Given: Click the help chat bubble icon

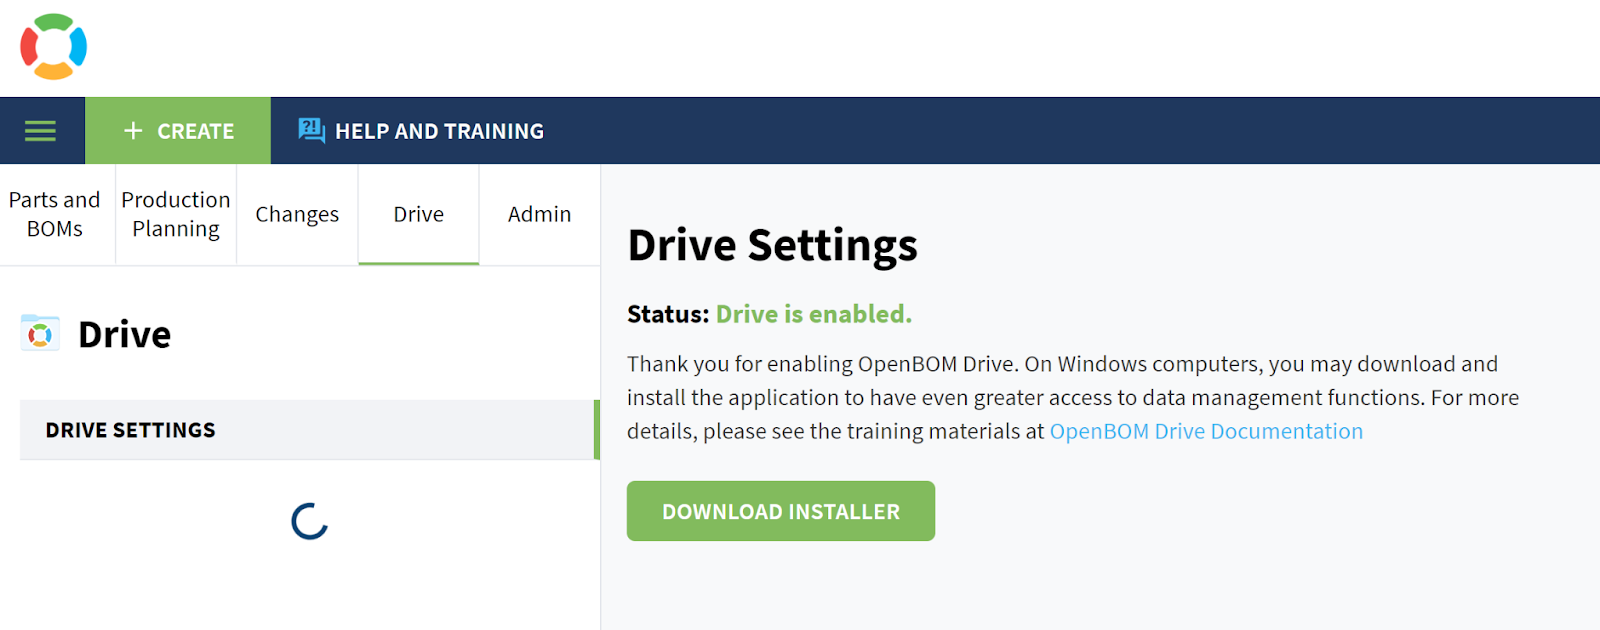Looking at the screenshot, I should tap(312, 130).
